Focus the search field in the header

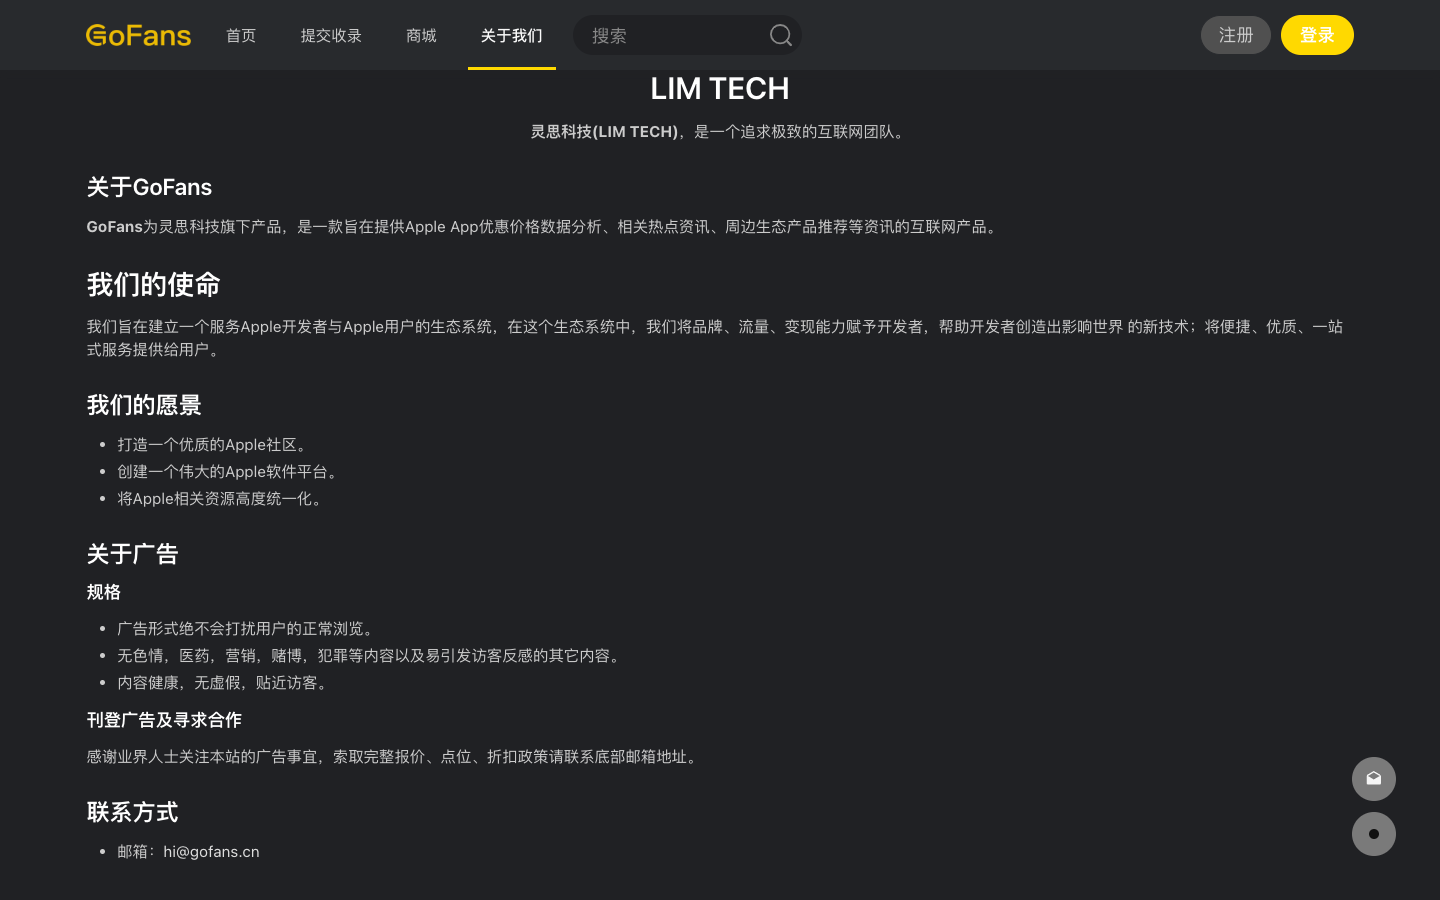(670, 35)
